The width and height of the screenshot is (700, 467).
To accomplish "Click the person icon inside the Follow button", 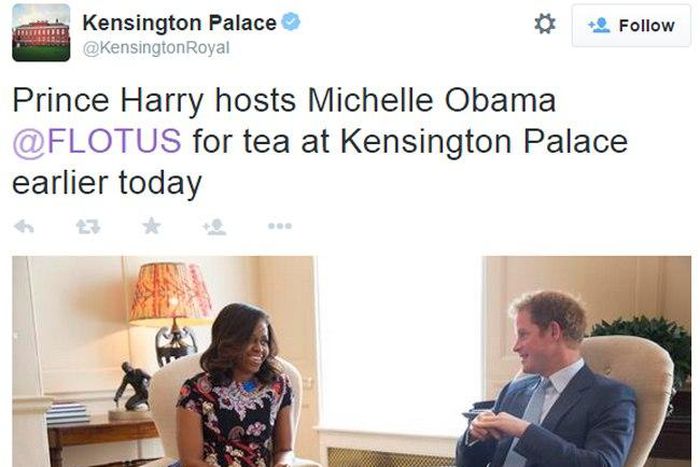I will 599,25.
